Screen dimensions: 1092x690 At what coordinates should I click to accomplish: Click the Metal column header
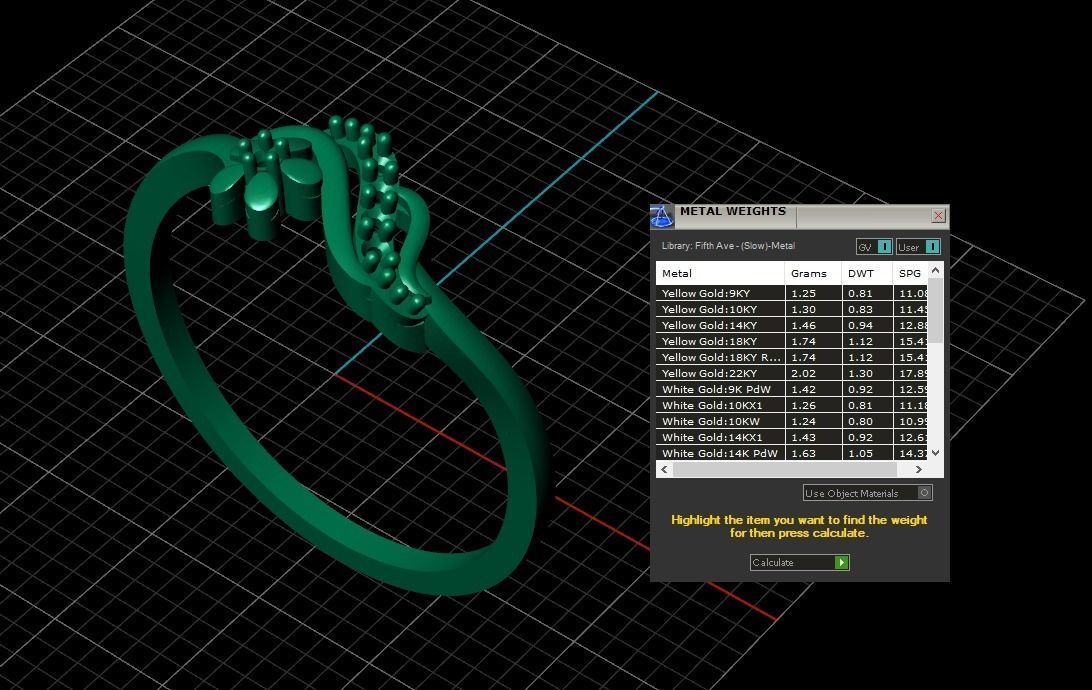720,274
